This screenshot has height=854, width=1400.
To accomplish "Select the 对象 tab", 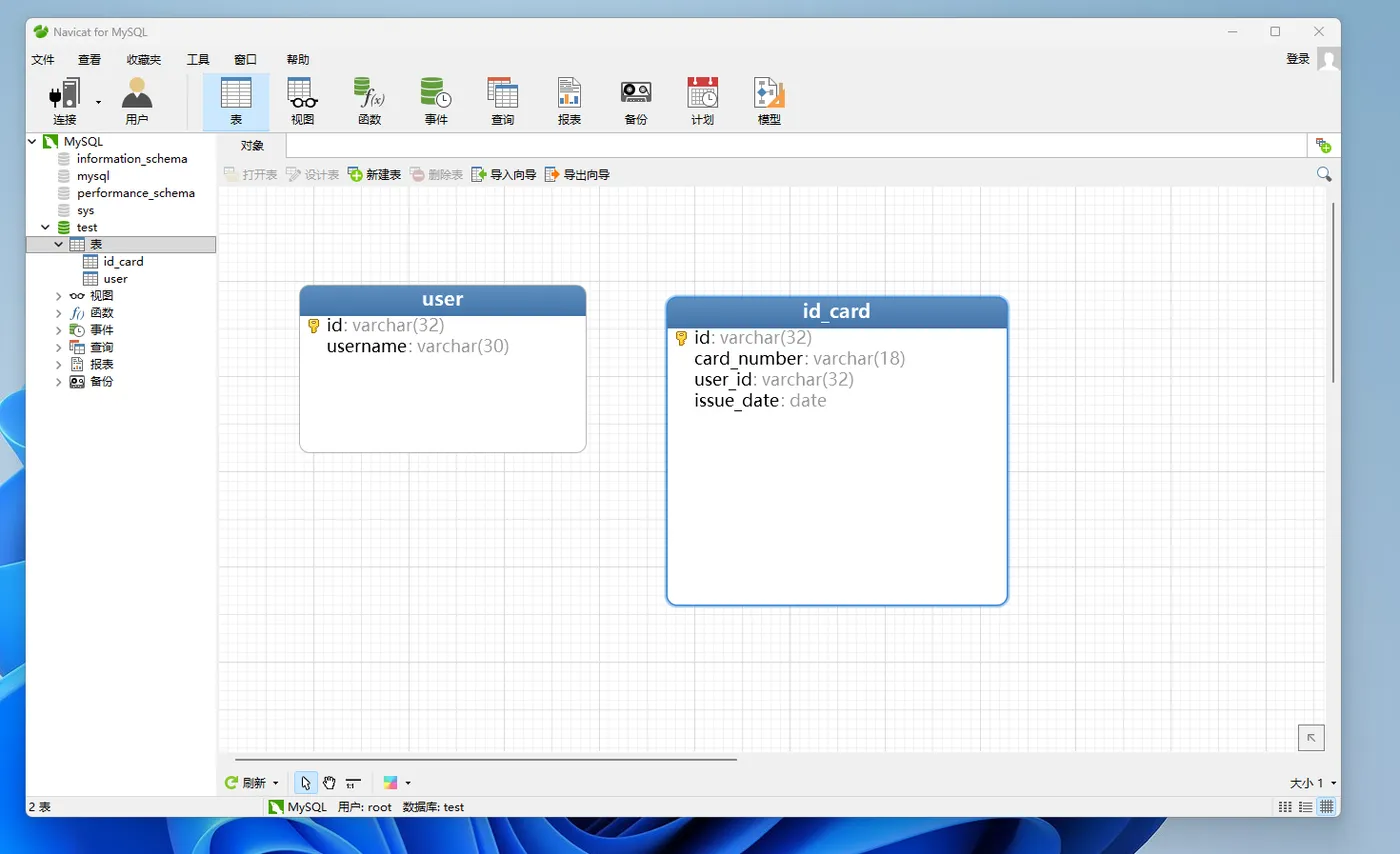I will click(252, 146).
